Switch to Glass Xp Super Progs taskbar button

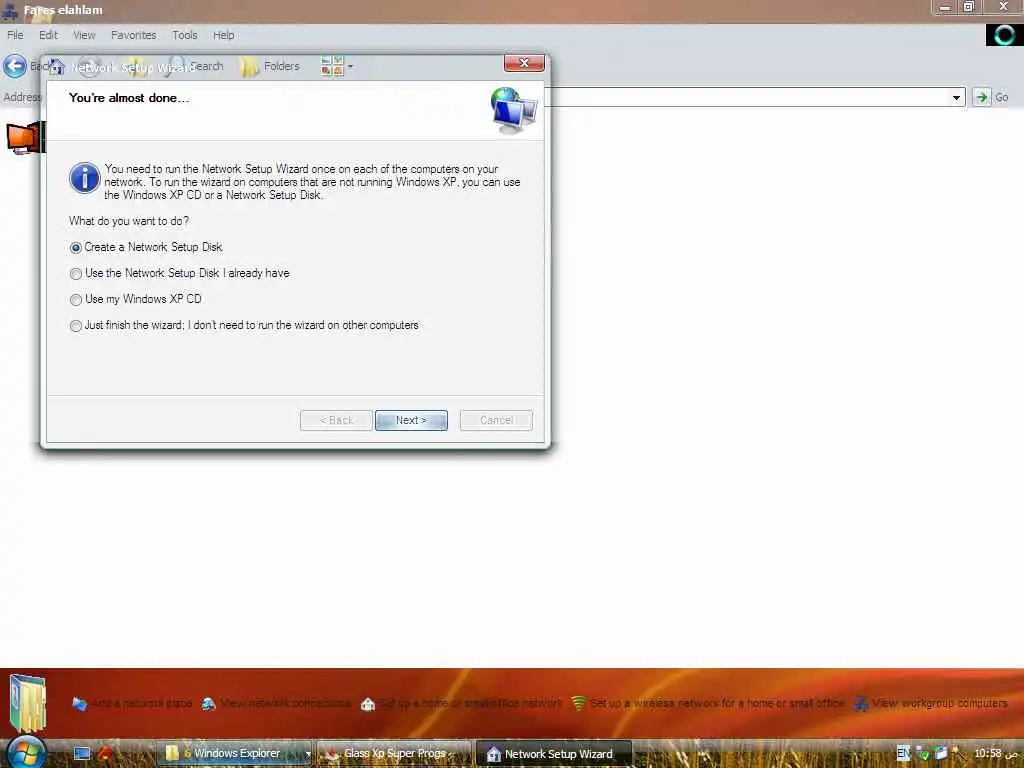click(x=393, y=754)
